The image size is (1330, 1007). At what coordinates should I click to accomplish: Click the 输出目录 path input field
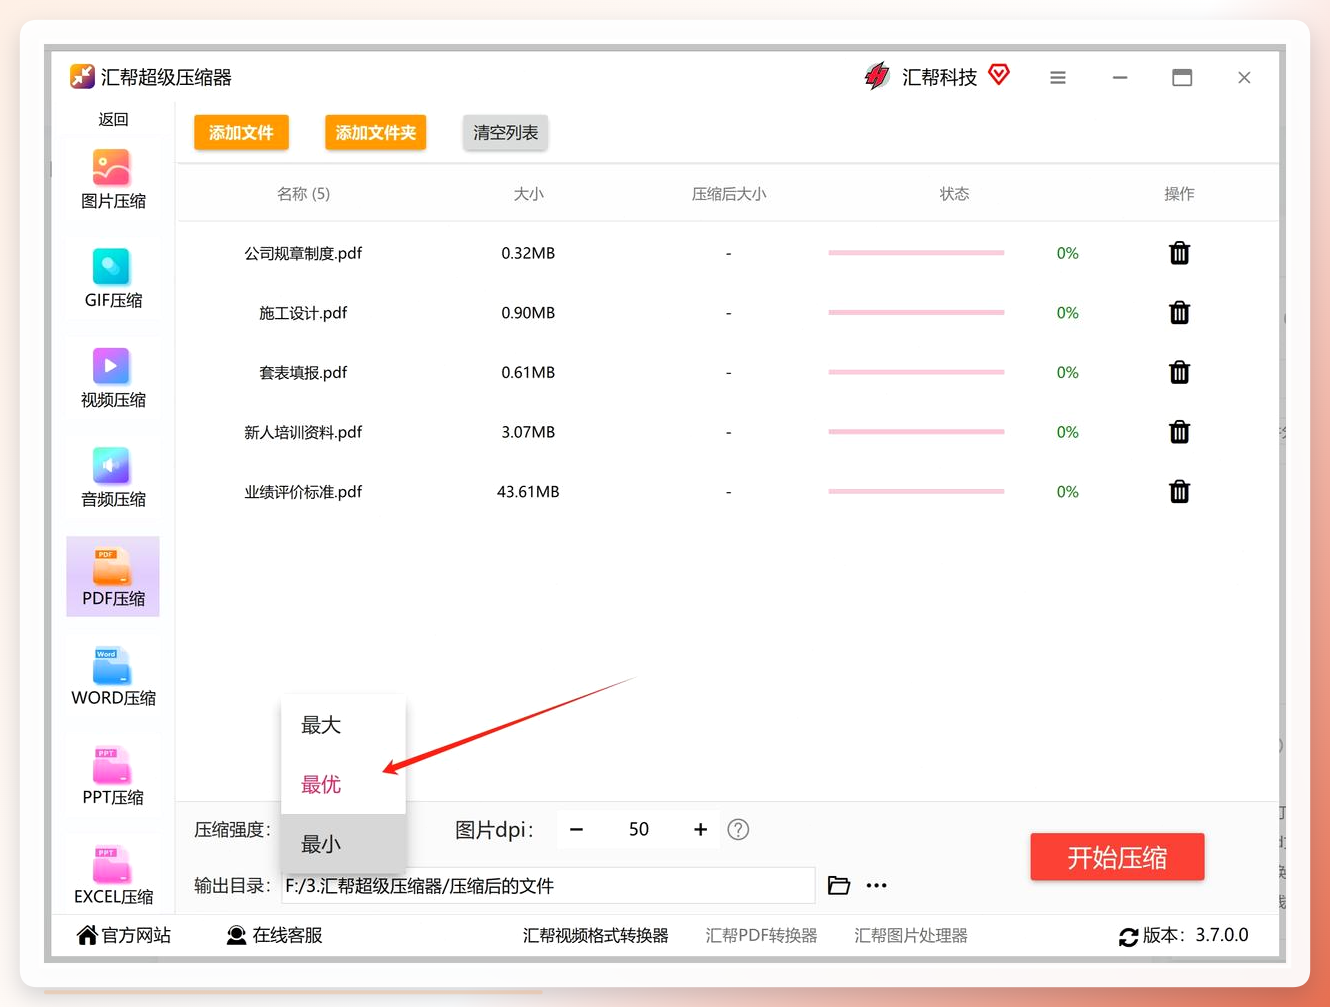coord(548,886)
